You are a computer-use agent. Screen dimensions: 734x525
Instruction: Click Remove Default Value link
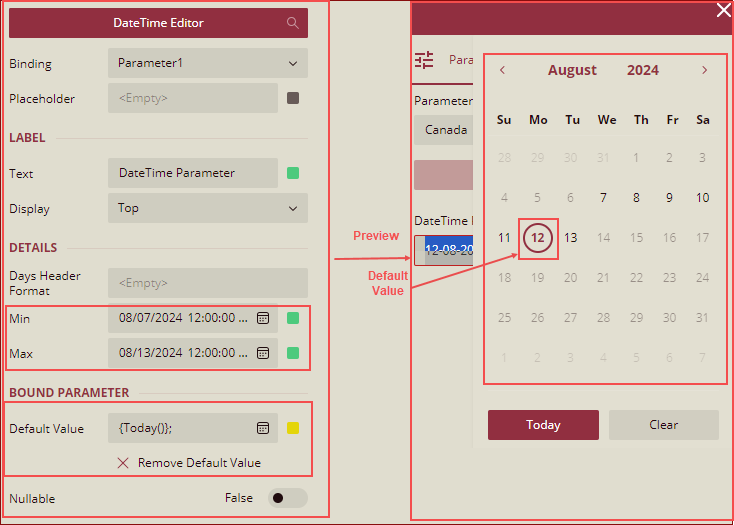pyautogui.click(x=199, y=463)
